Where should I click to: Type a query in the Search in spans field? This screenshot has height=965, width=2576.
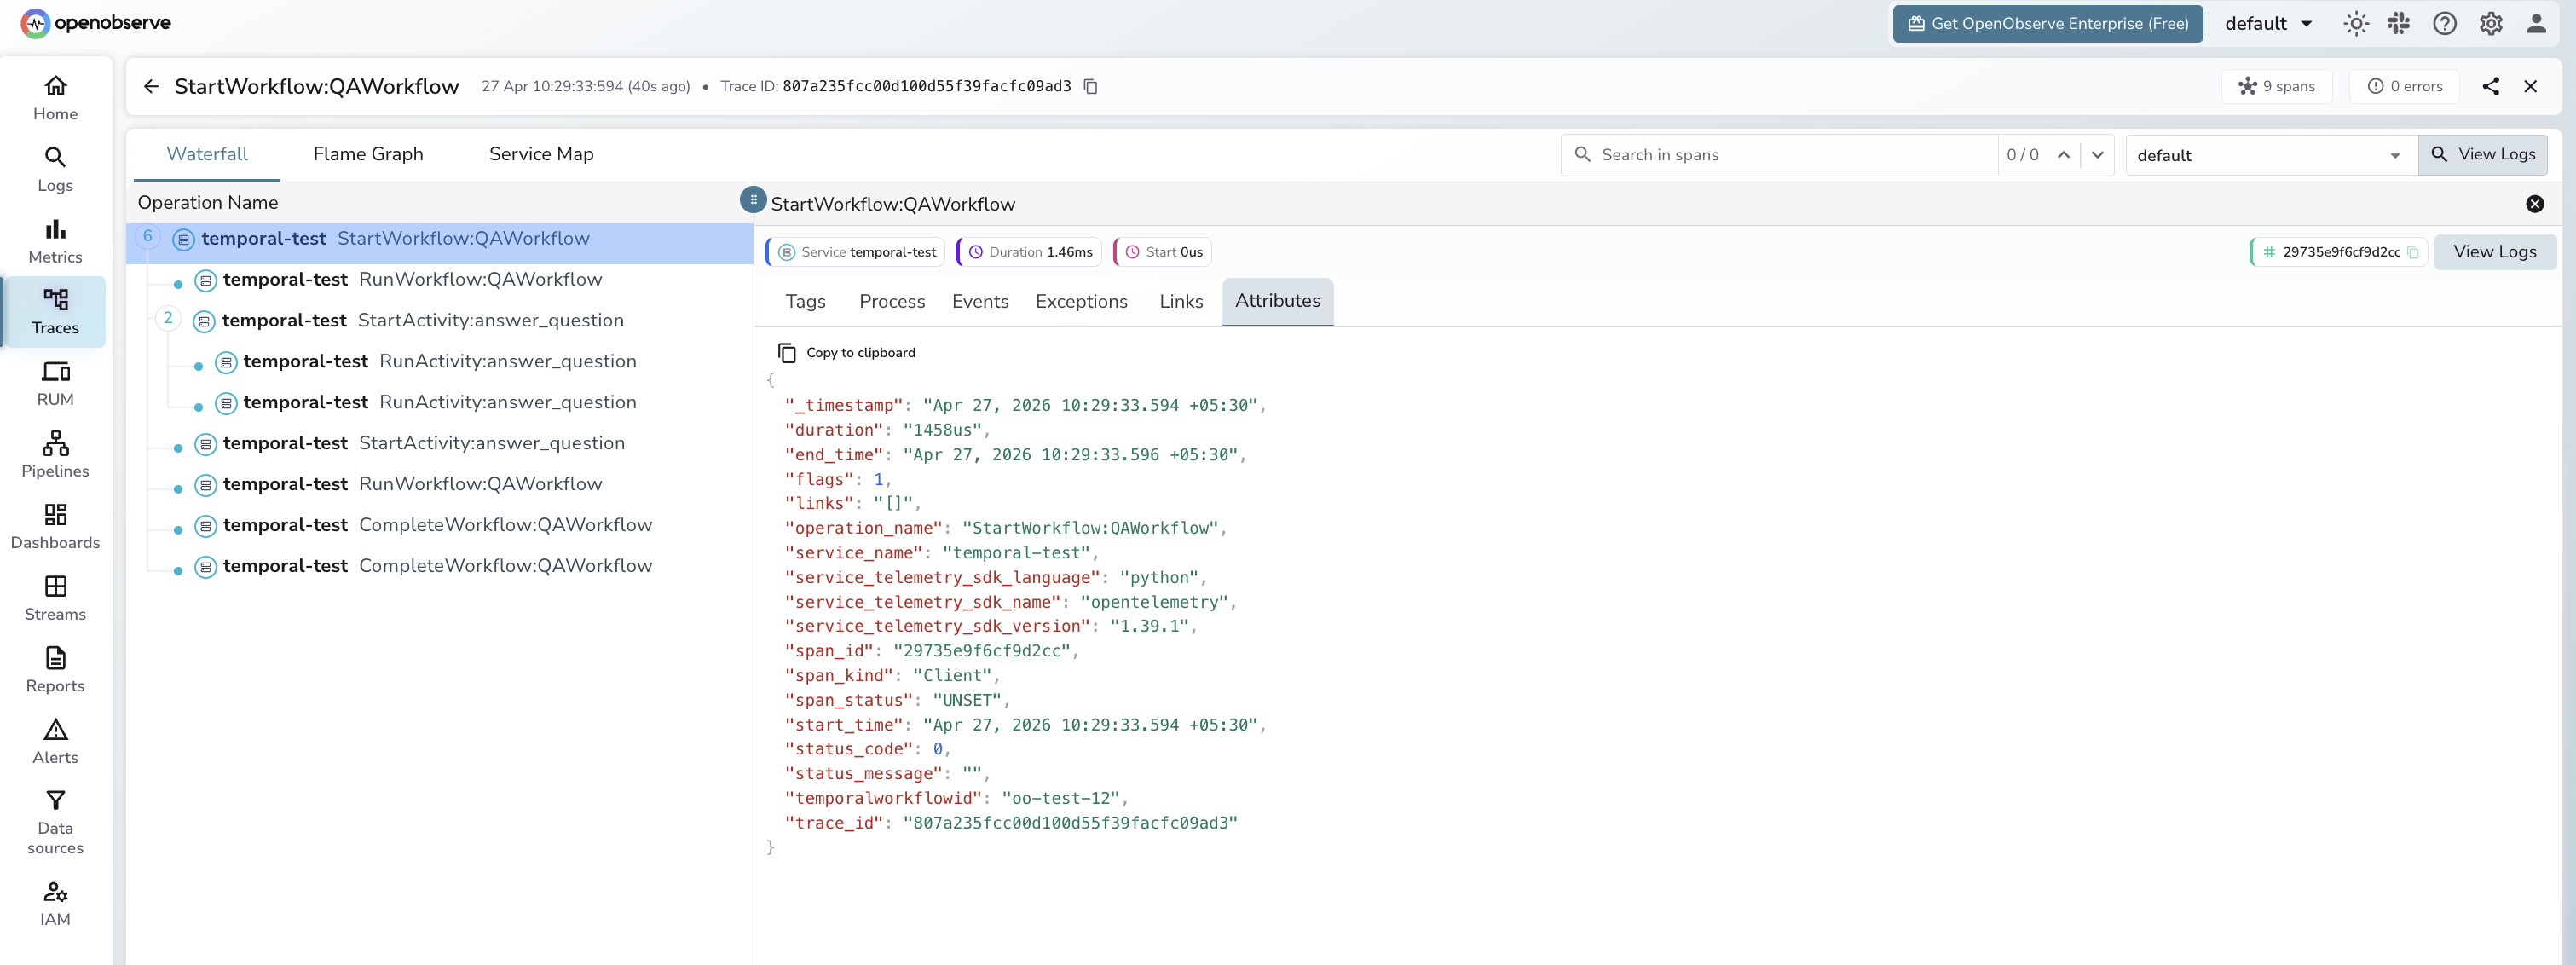[1780, 155]
